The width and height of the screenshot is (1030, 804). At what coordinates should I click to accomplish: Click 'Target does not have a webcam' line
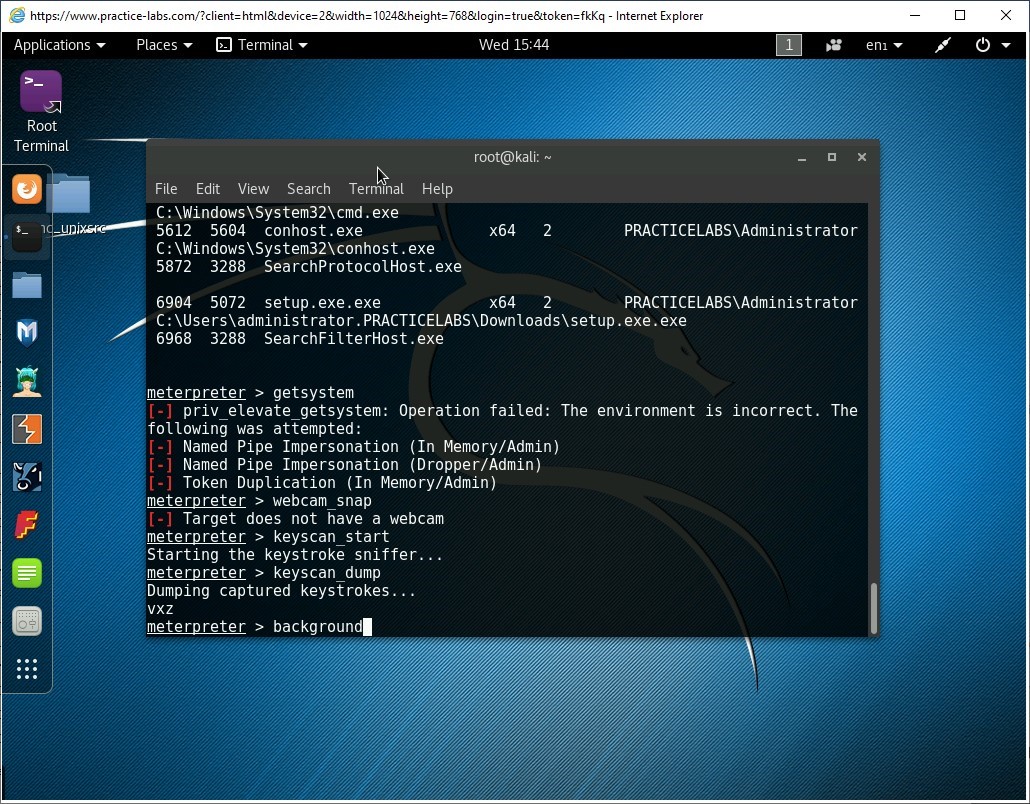313,519
